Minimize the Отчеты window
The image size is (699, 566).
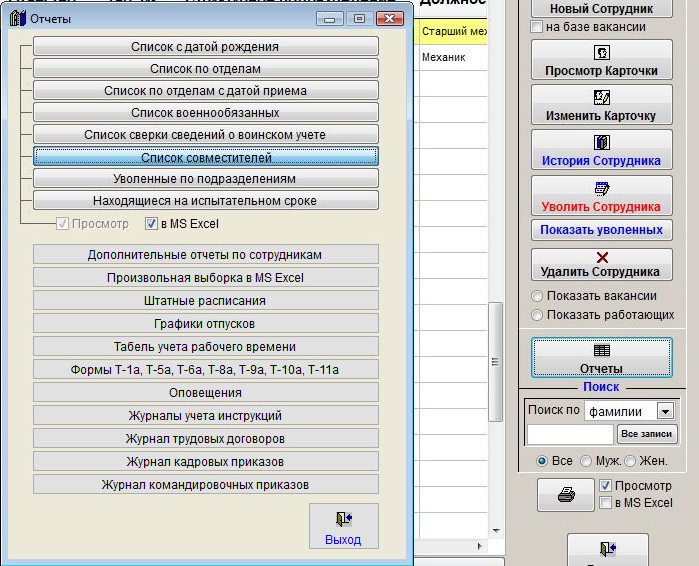pos(329,19)
